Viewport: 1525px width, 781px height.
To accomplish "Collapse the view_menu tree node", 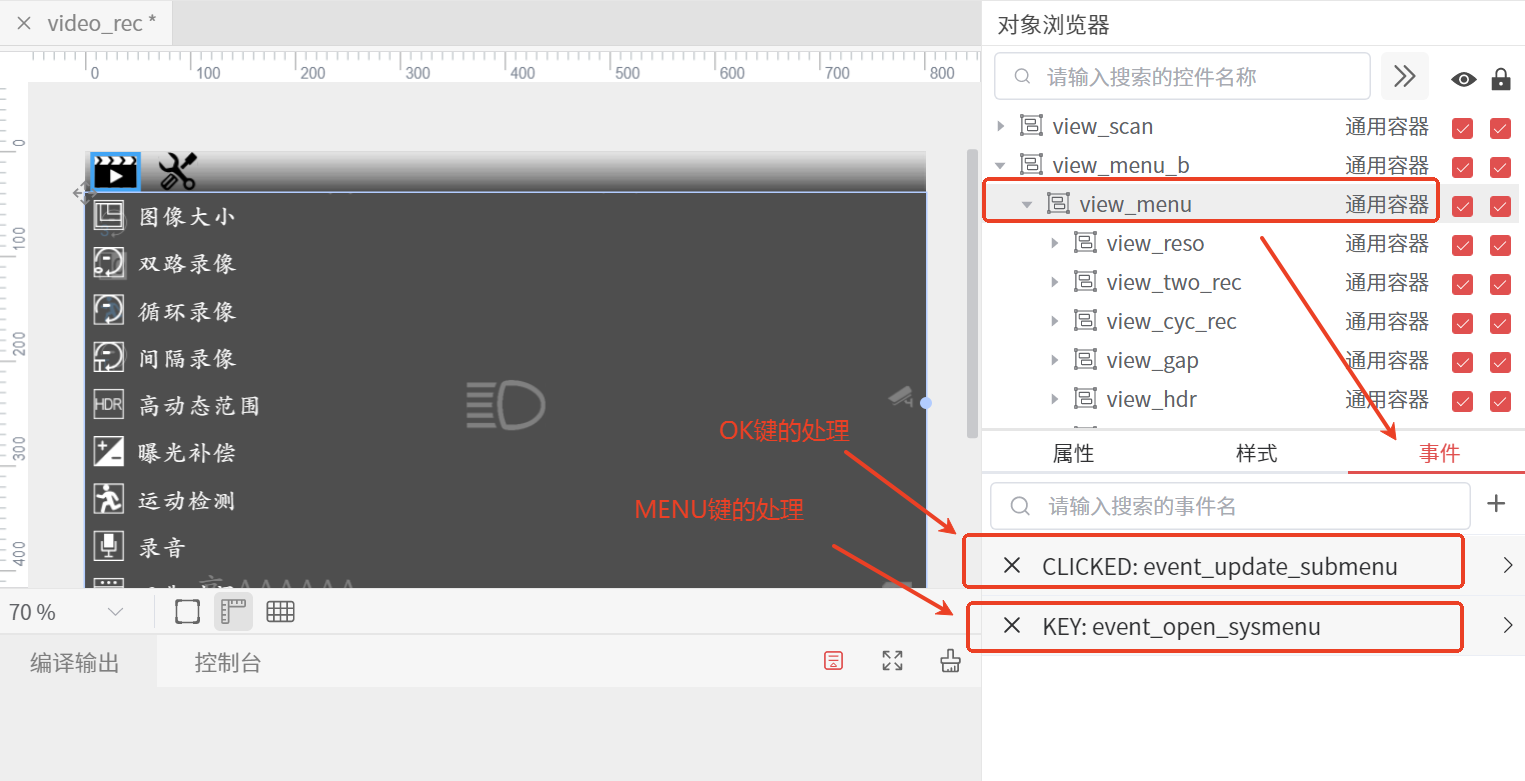I will tap(1027, 204).
